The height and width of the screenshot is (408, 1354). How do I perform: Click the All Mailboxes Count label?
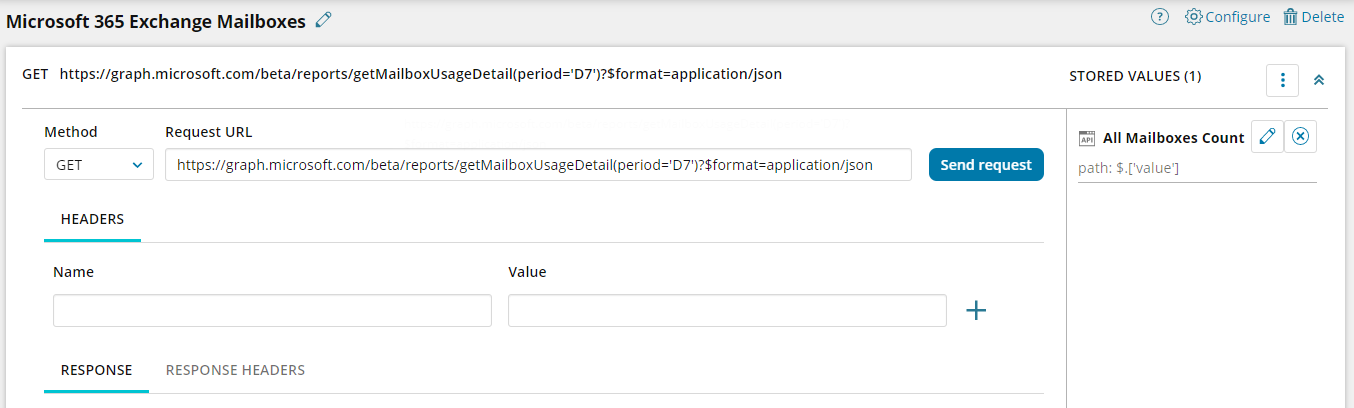(x=1173, y=138)
